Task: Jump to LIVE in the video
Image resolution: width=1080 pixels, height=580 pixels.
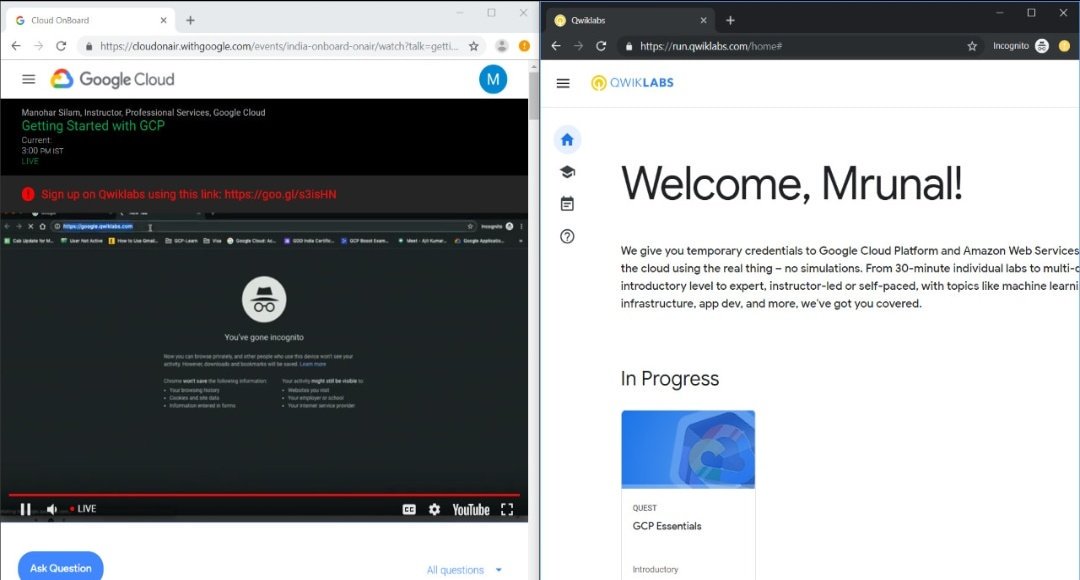Action: (83, 509)
